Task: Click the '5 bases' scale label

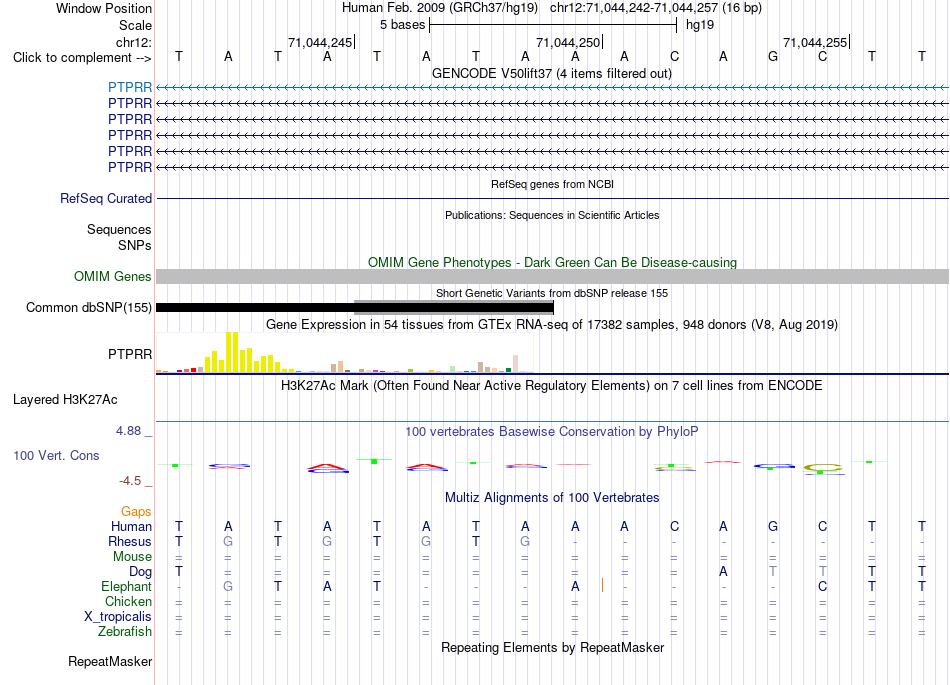Action: tap(402, 25)
